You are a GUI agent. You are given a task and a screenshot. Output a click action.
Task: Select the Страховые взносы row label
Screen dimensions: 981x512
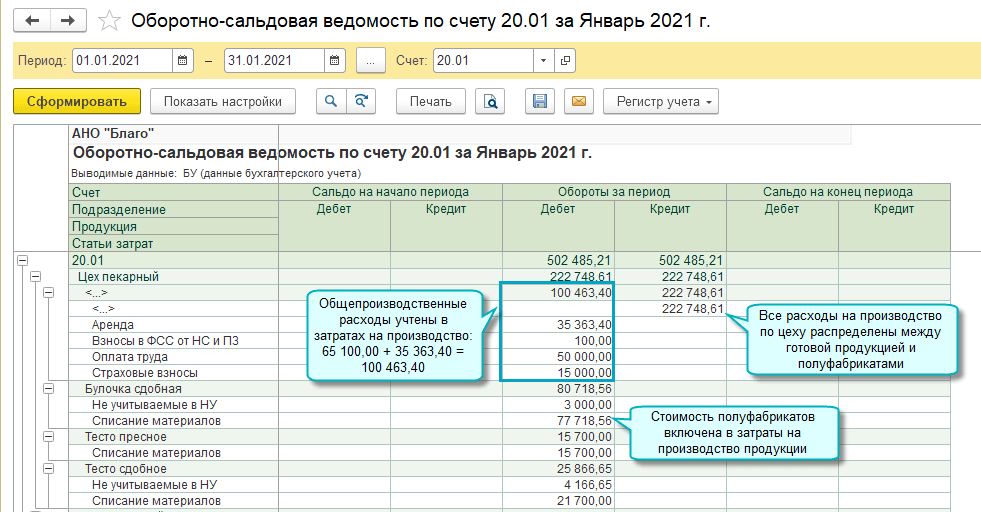coord(145,373)
